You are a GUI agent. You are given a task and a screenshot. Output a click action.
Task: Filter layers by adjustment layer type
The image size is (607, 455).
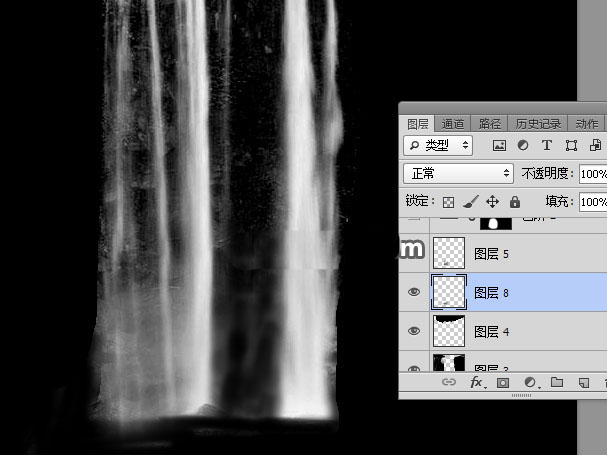coord(523,146)
